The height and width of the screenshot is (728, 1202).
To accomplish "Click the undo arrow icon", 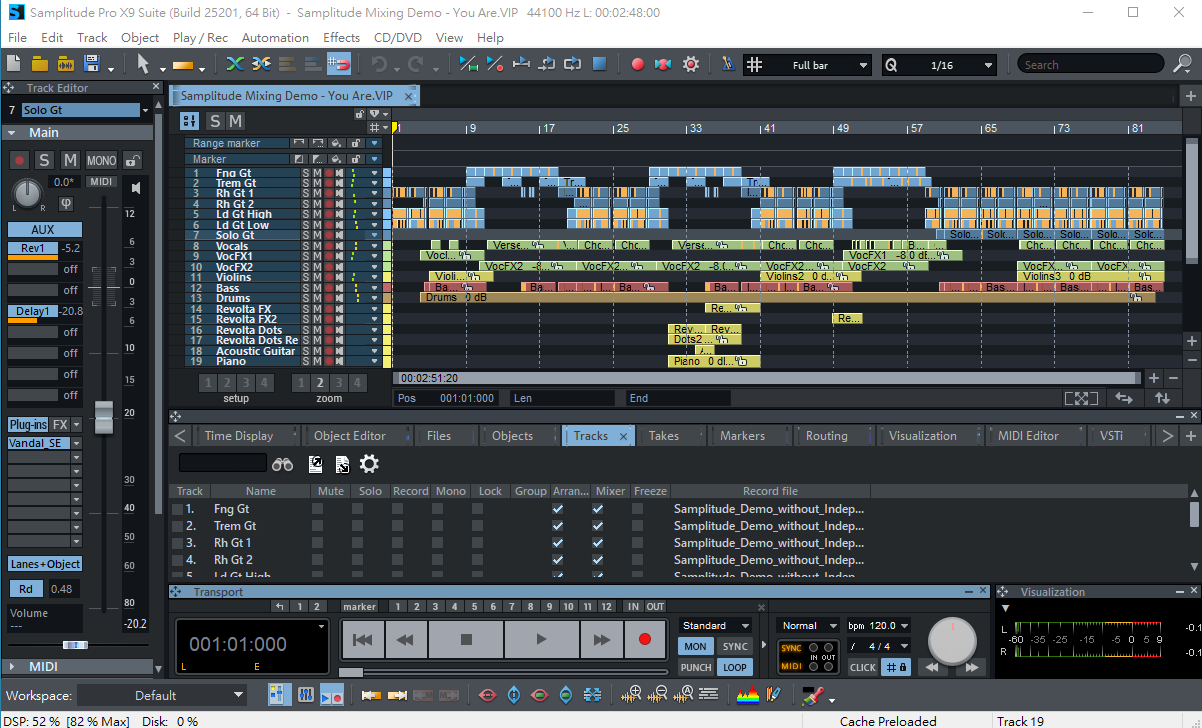I will point(379,64).
